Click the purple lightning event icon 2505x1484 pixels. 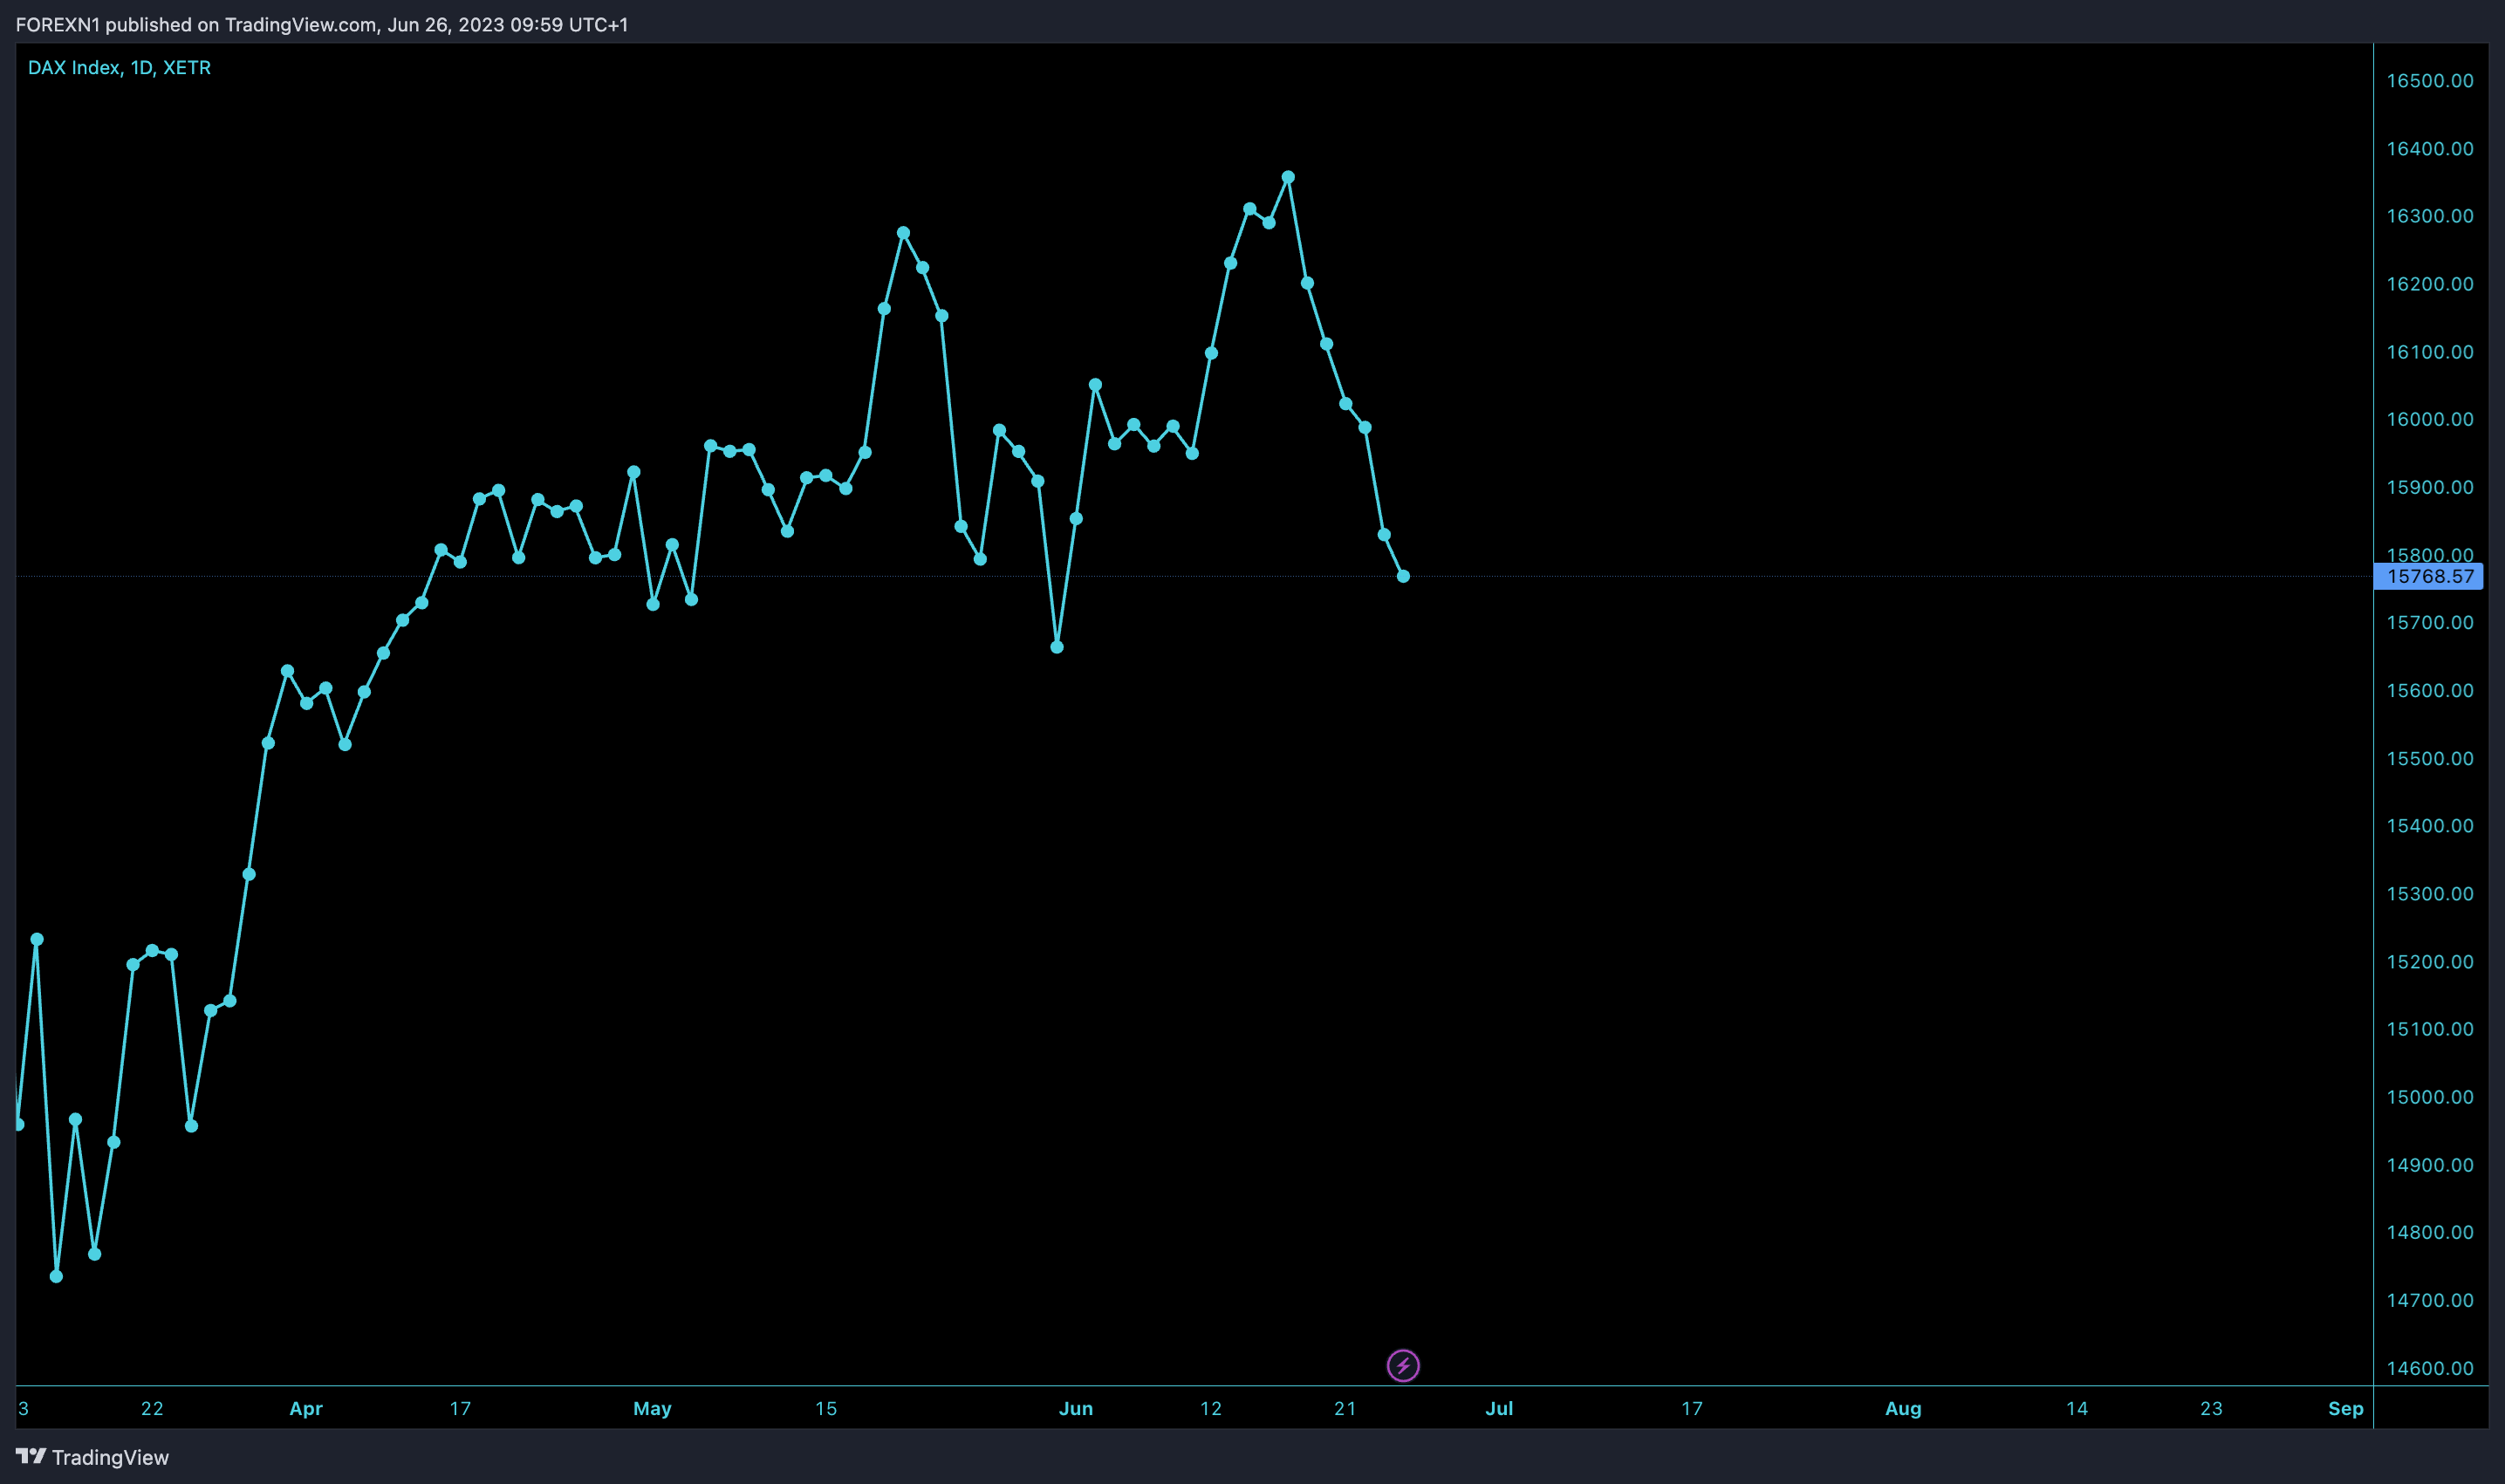pos(1403,1365)
